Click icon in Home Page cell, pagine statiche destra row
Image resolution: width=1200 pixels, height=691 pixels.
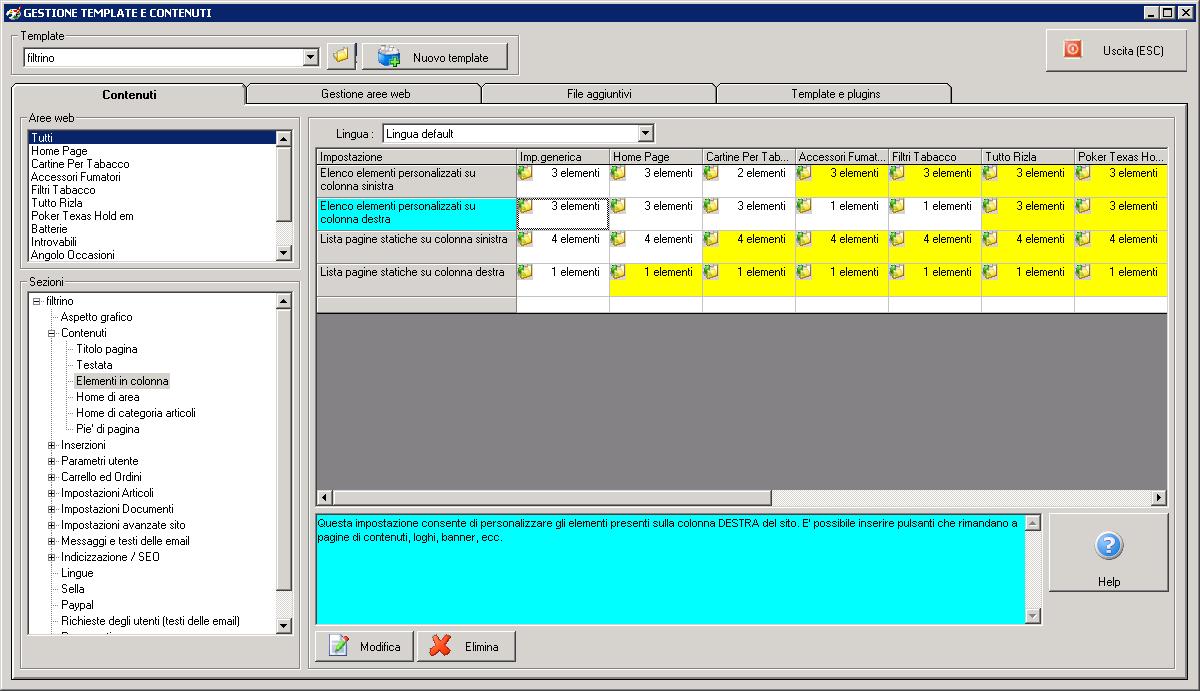click(x=618, y=272)
